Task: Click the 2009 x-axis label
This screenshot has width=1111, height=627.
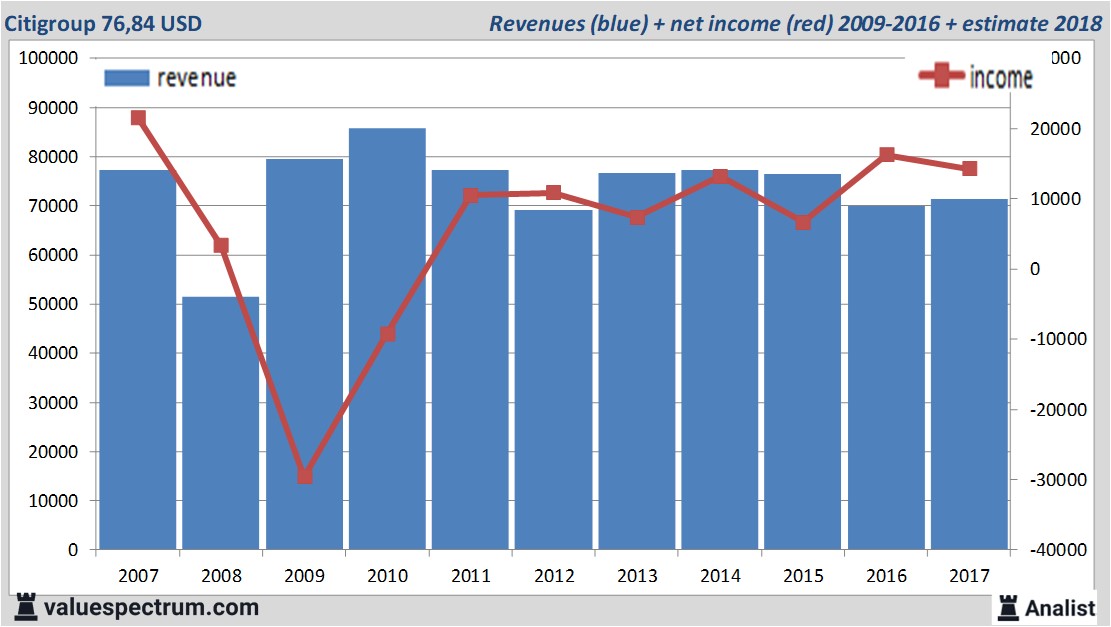Action: pyautogui.click(x=305, y=575)
